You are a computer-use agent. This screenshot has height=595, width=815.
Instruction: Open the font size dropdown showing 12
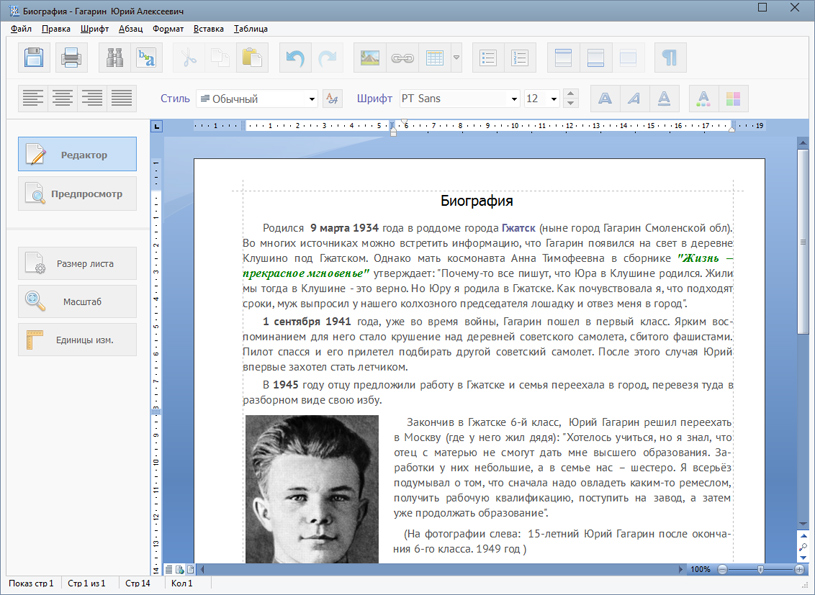(x=542, y=99)
